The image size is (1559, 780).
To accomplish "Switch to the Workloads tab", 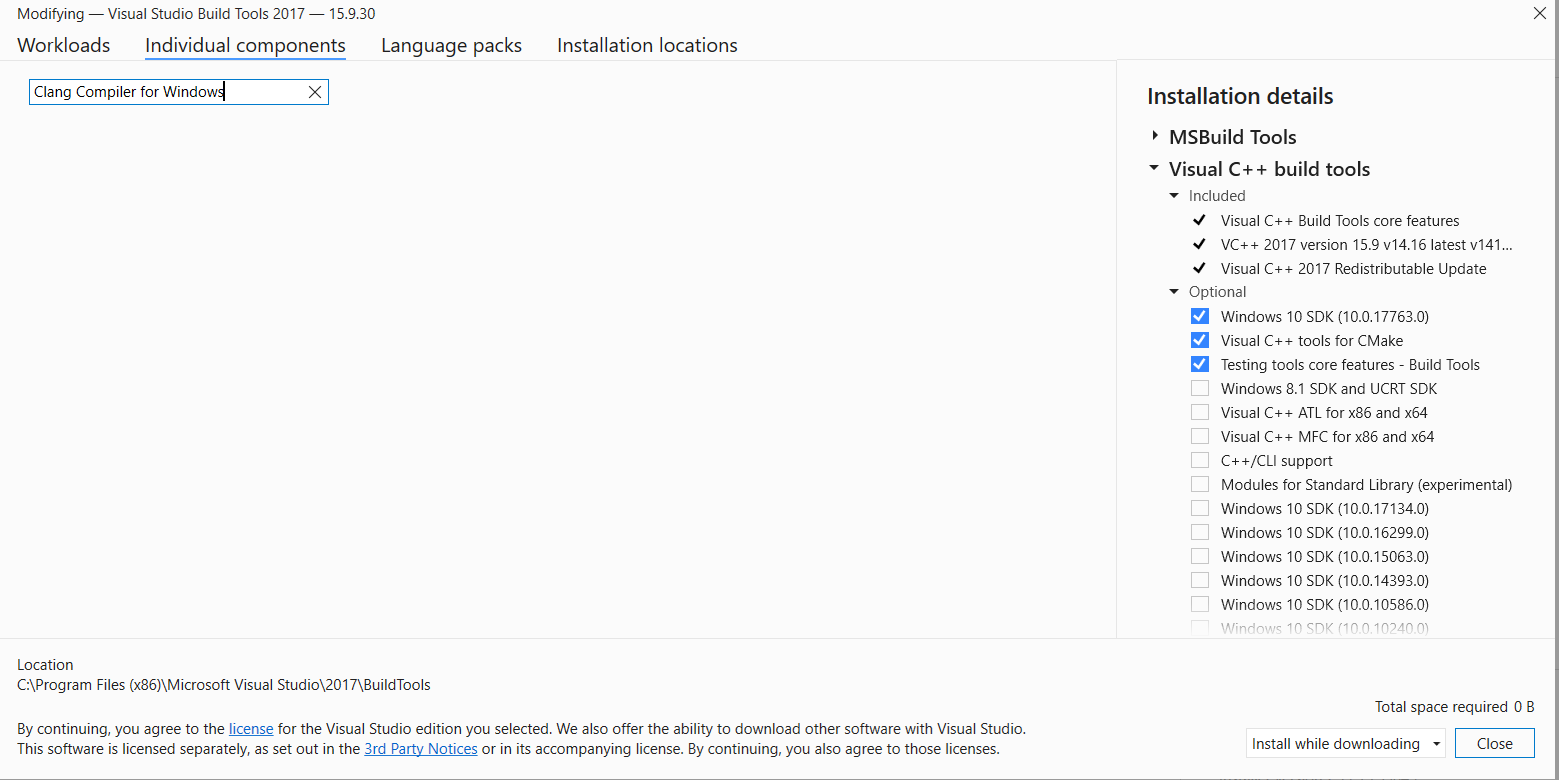I will pyautogui.click(x=64, y=45).
